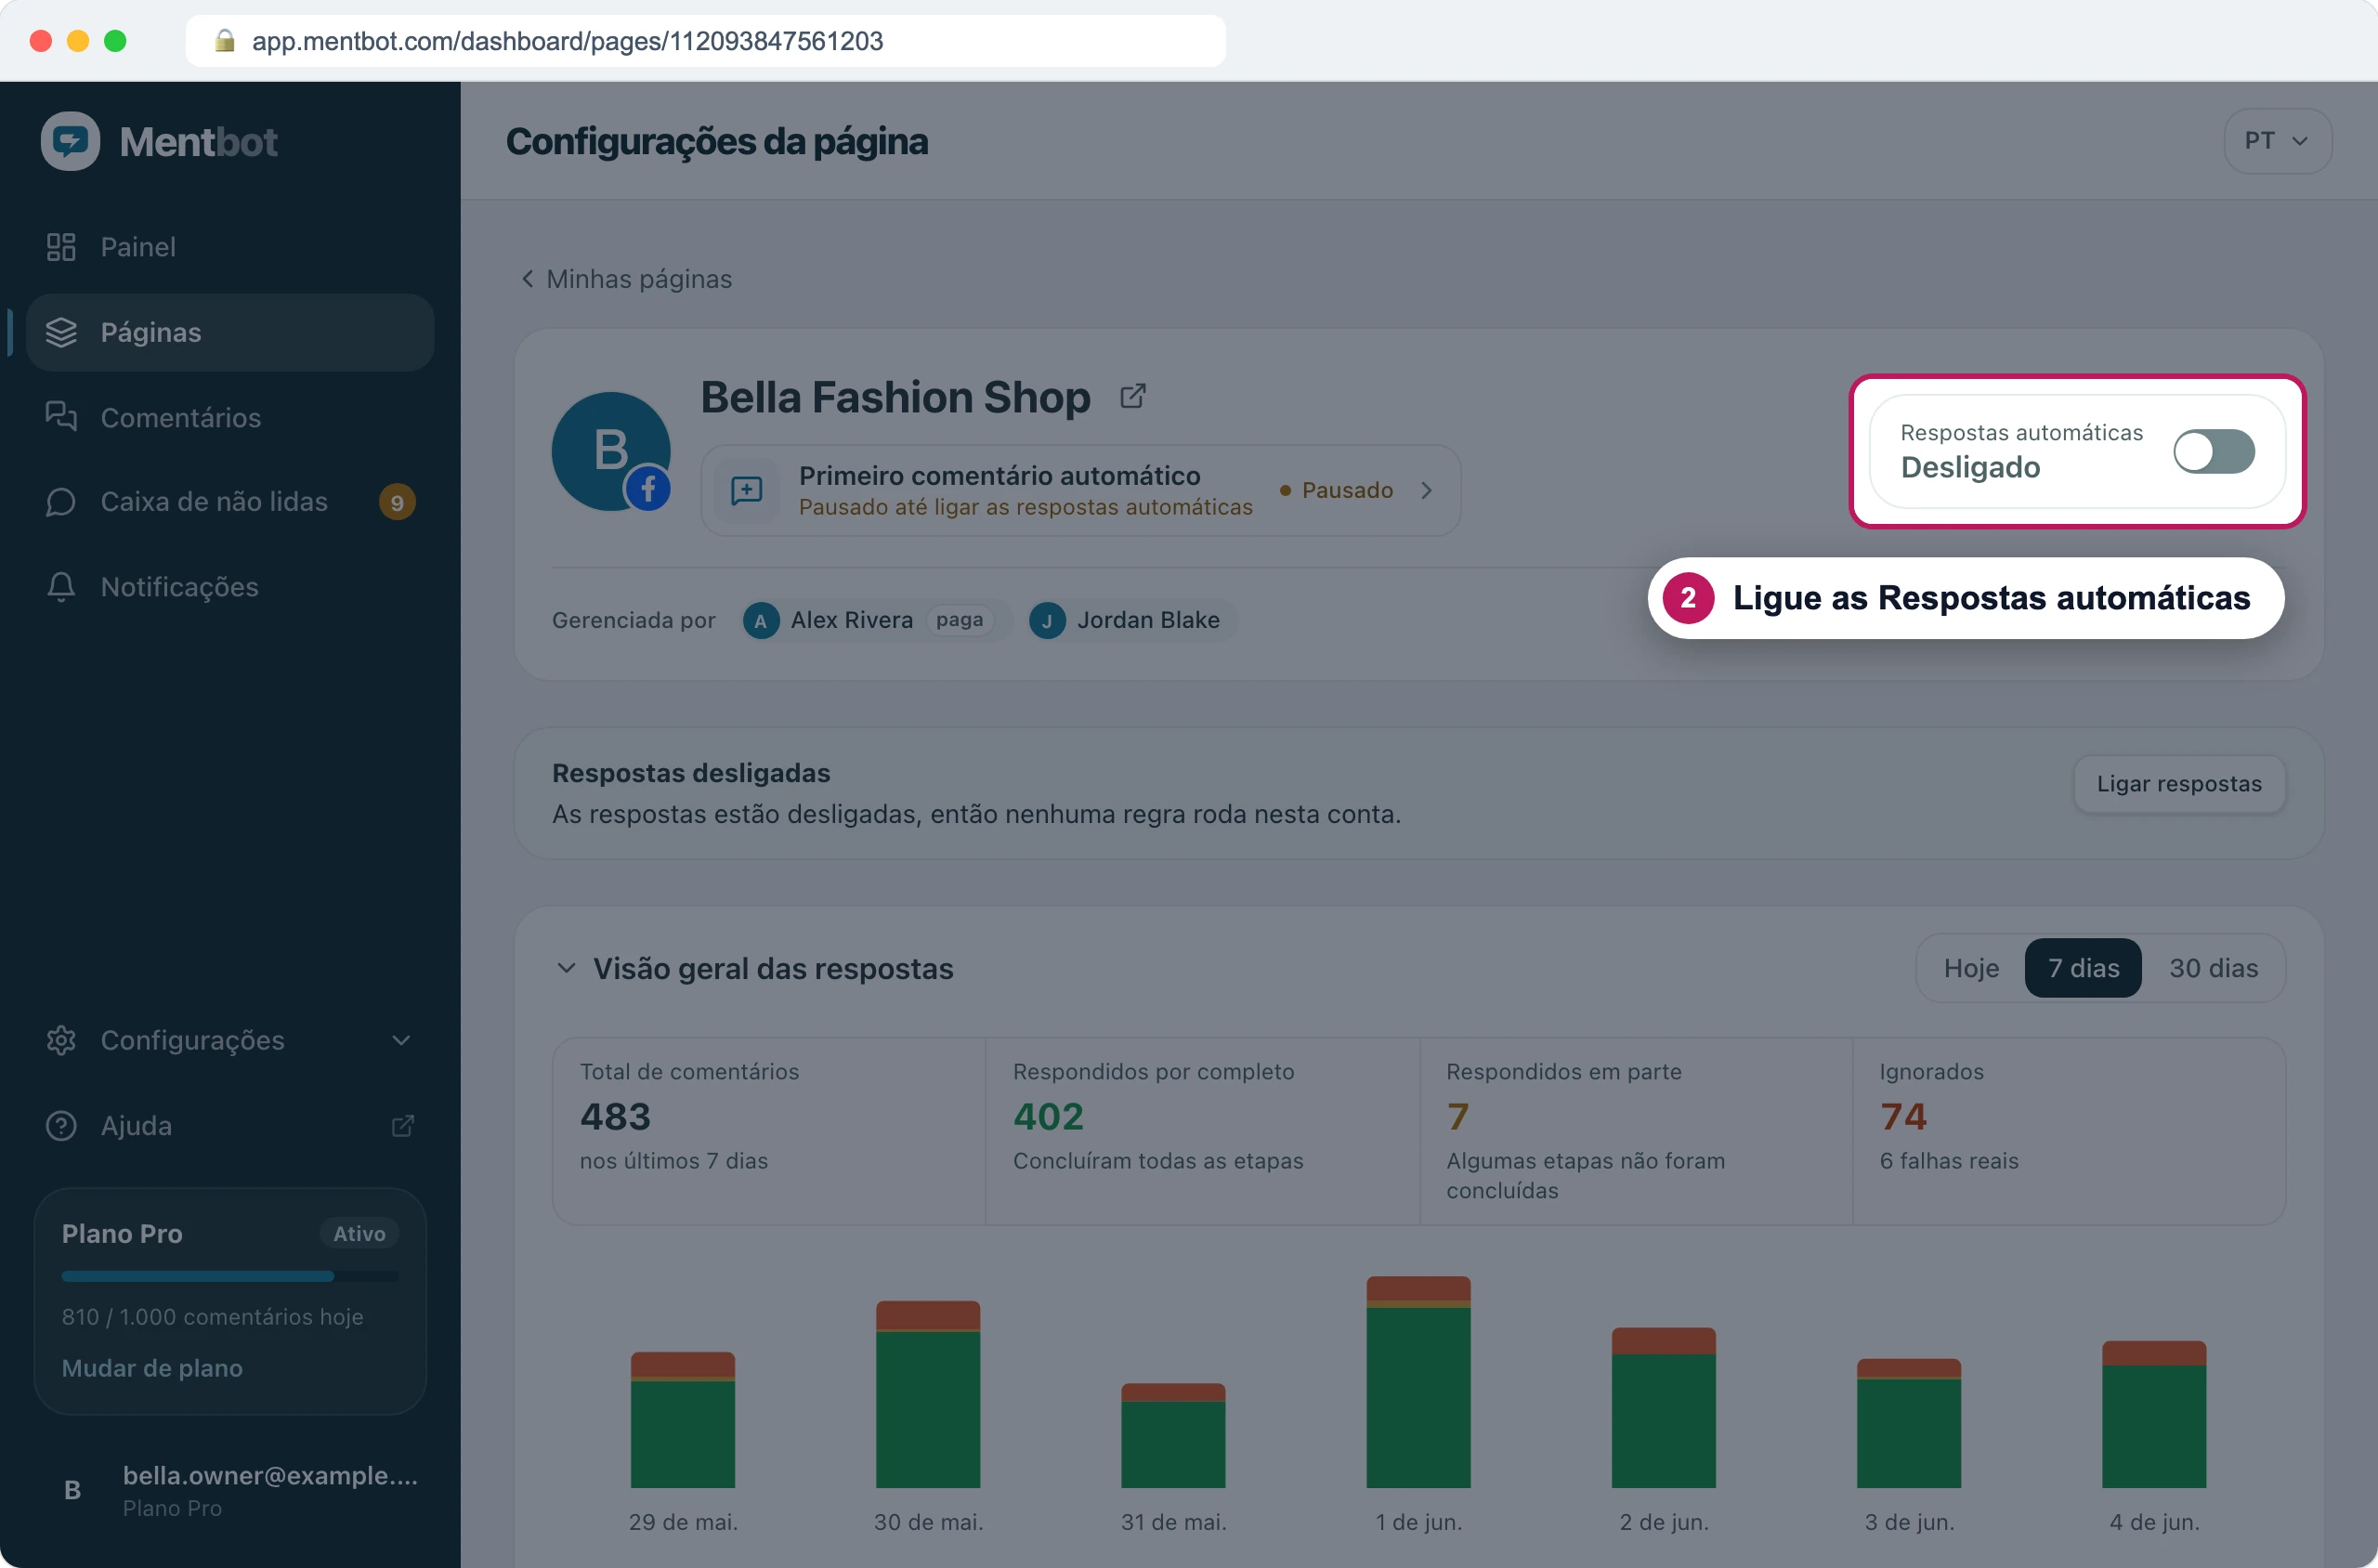Click the Ligar respostas button

tap(2179, 784)
